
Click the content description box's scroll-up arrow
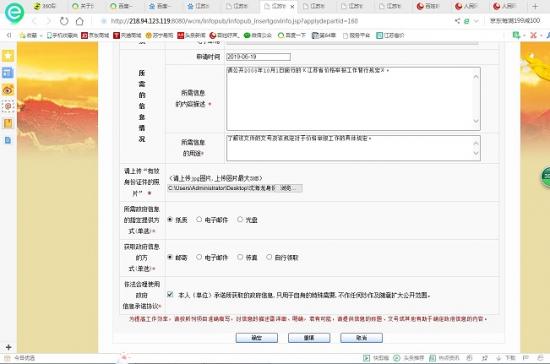[476, 76]
